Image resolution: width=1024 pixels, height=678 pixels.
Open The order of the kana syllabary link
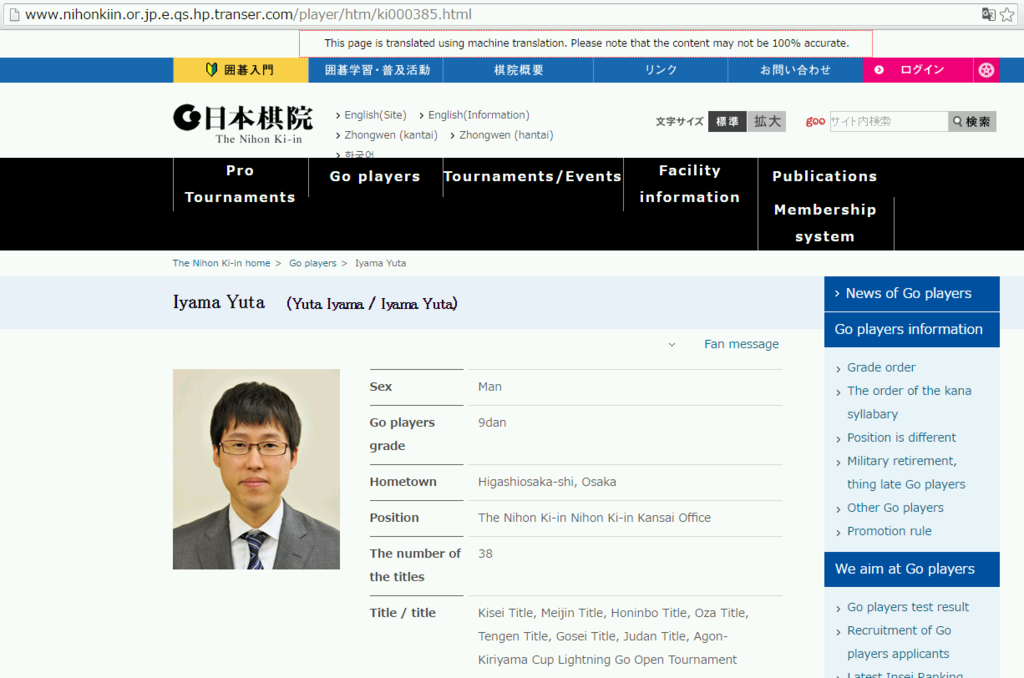click(908, 402)
